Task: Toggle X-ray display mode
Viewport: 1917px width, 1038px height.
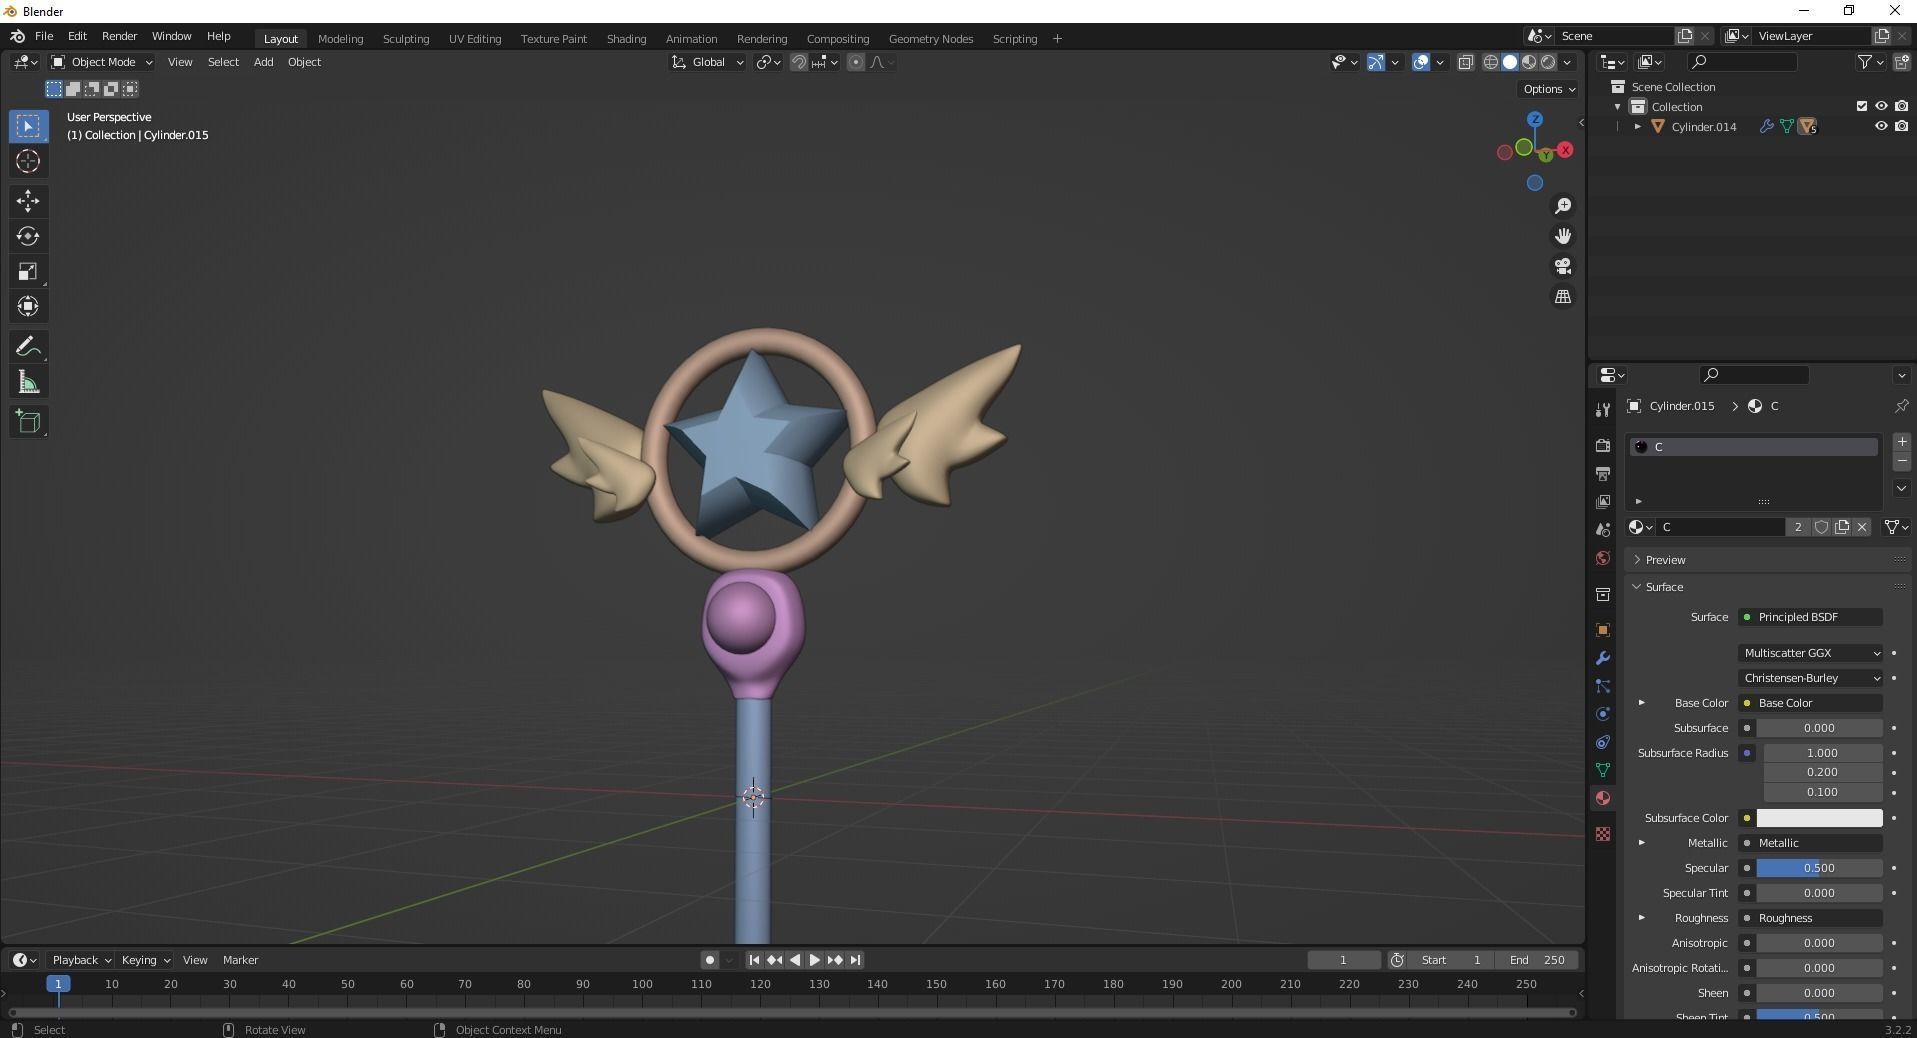Action: point(1466,62)
